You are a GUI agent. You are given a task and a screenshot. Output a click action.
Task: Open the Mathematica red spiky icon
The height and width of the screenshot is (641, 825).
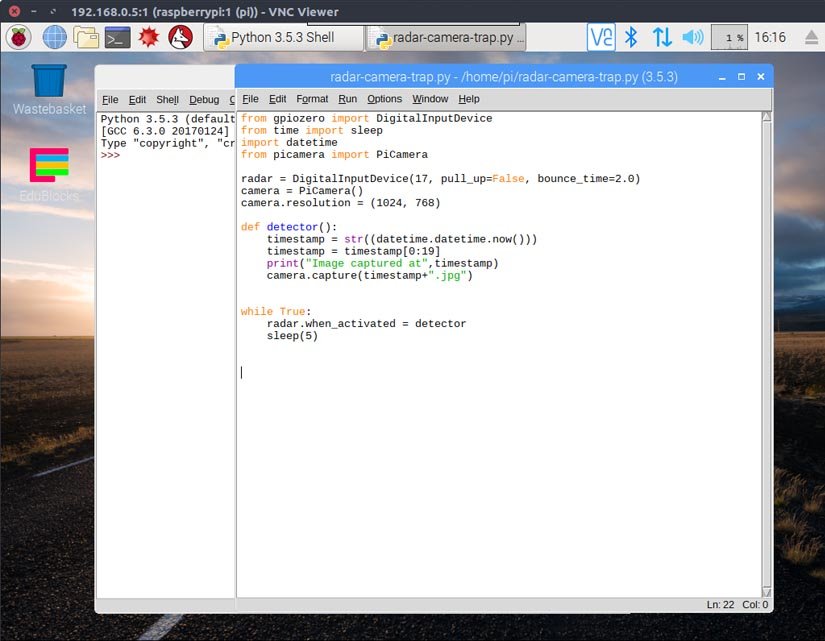coord(149,38)
